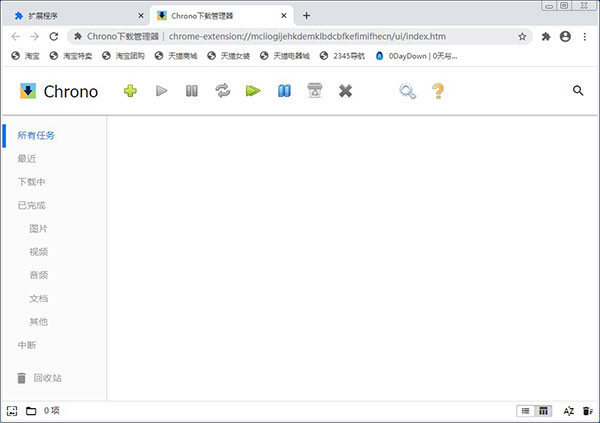Open search with magnifier icon in Chrono header
The height and width of the screenshot is (423, 600).
pos(578,91)
